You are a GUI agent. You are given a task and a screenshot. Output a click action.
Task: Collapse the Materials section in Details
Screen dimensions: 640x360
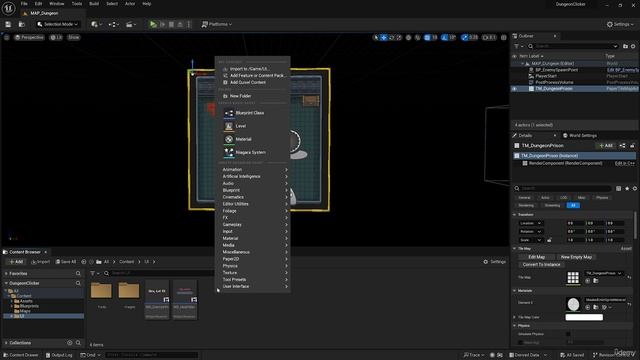(x=515, y=291)
